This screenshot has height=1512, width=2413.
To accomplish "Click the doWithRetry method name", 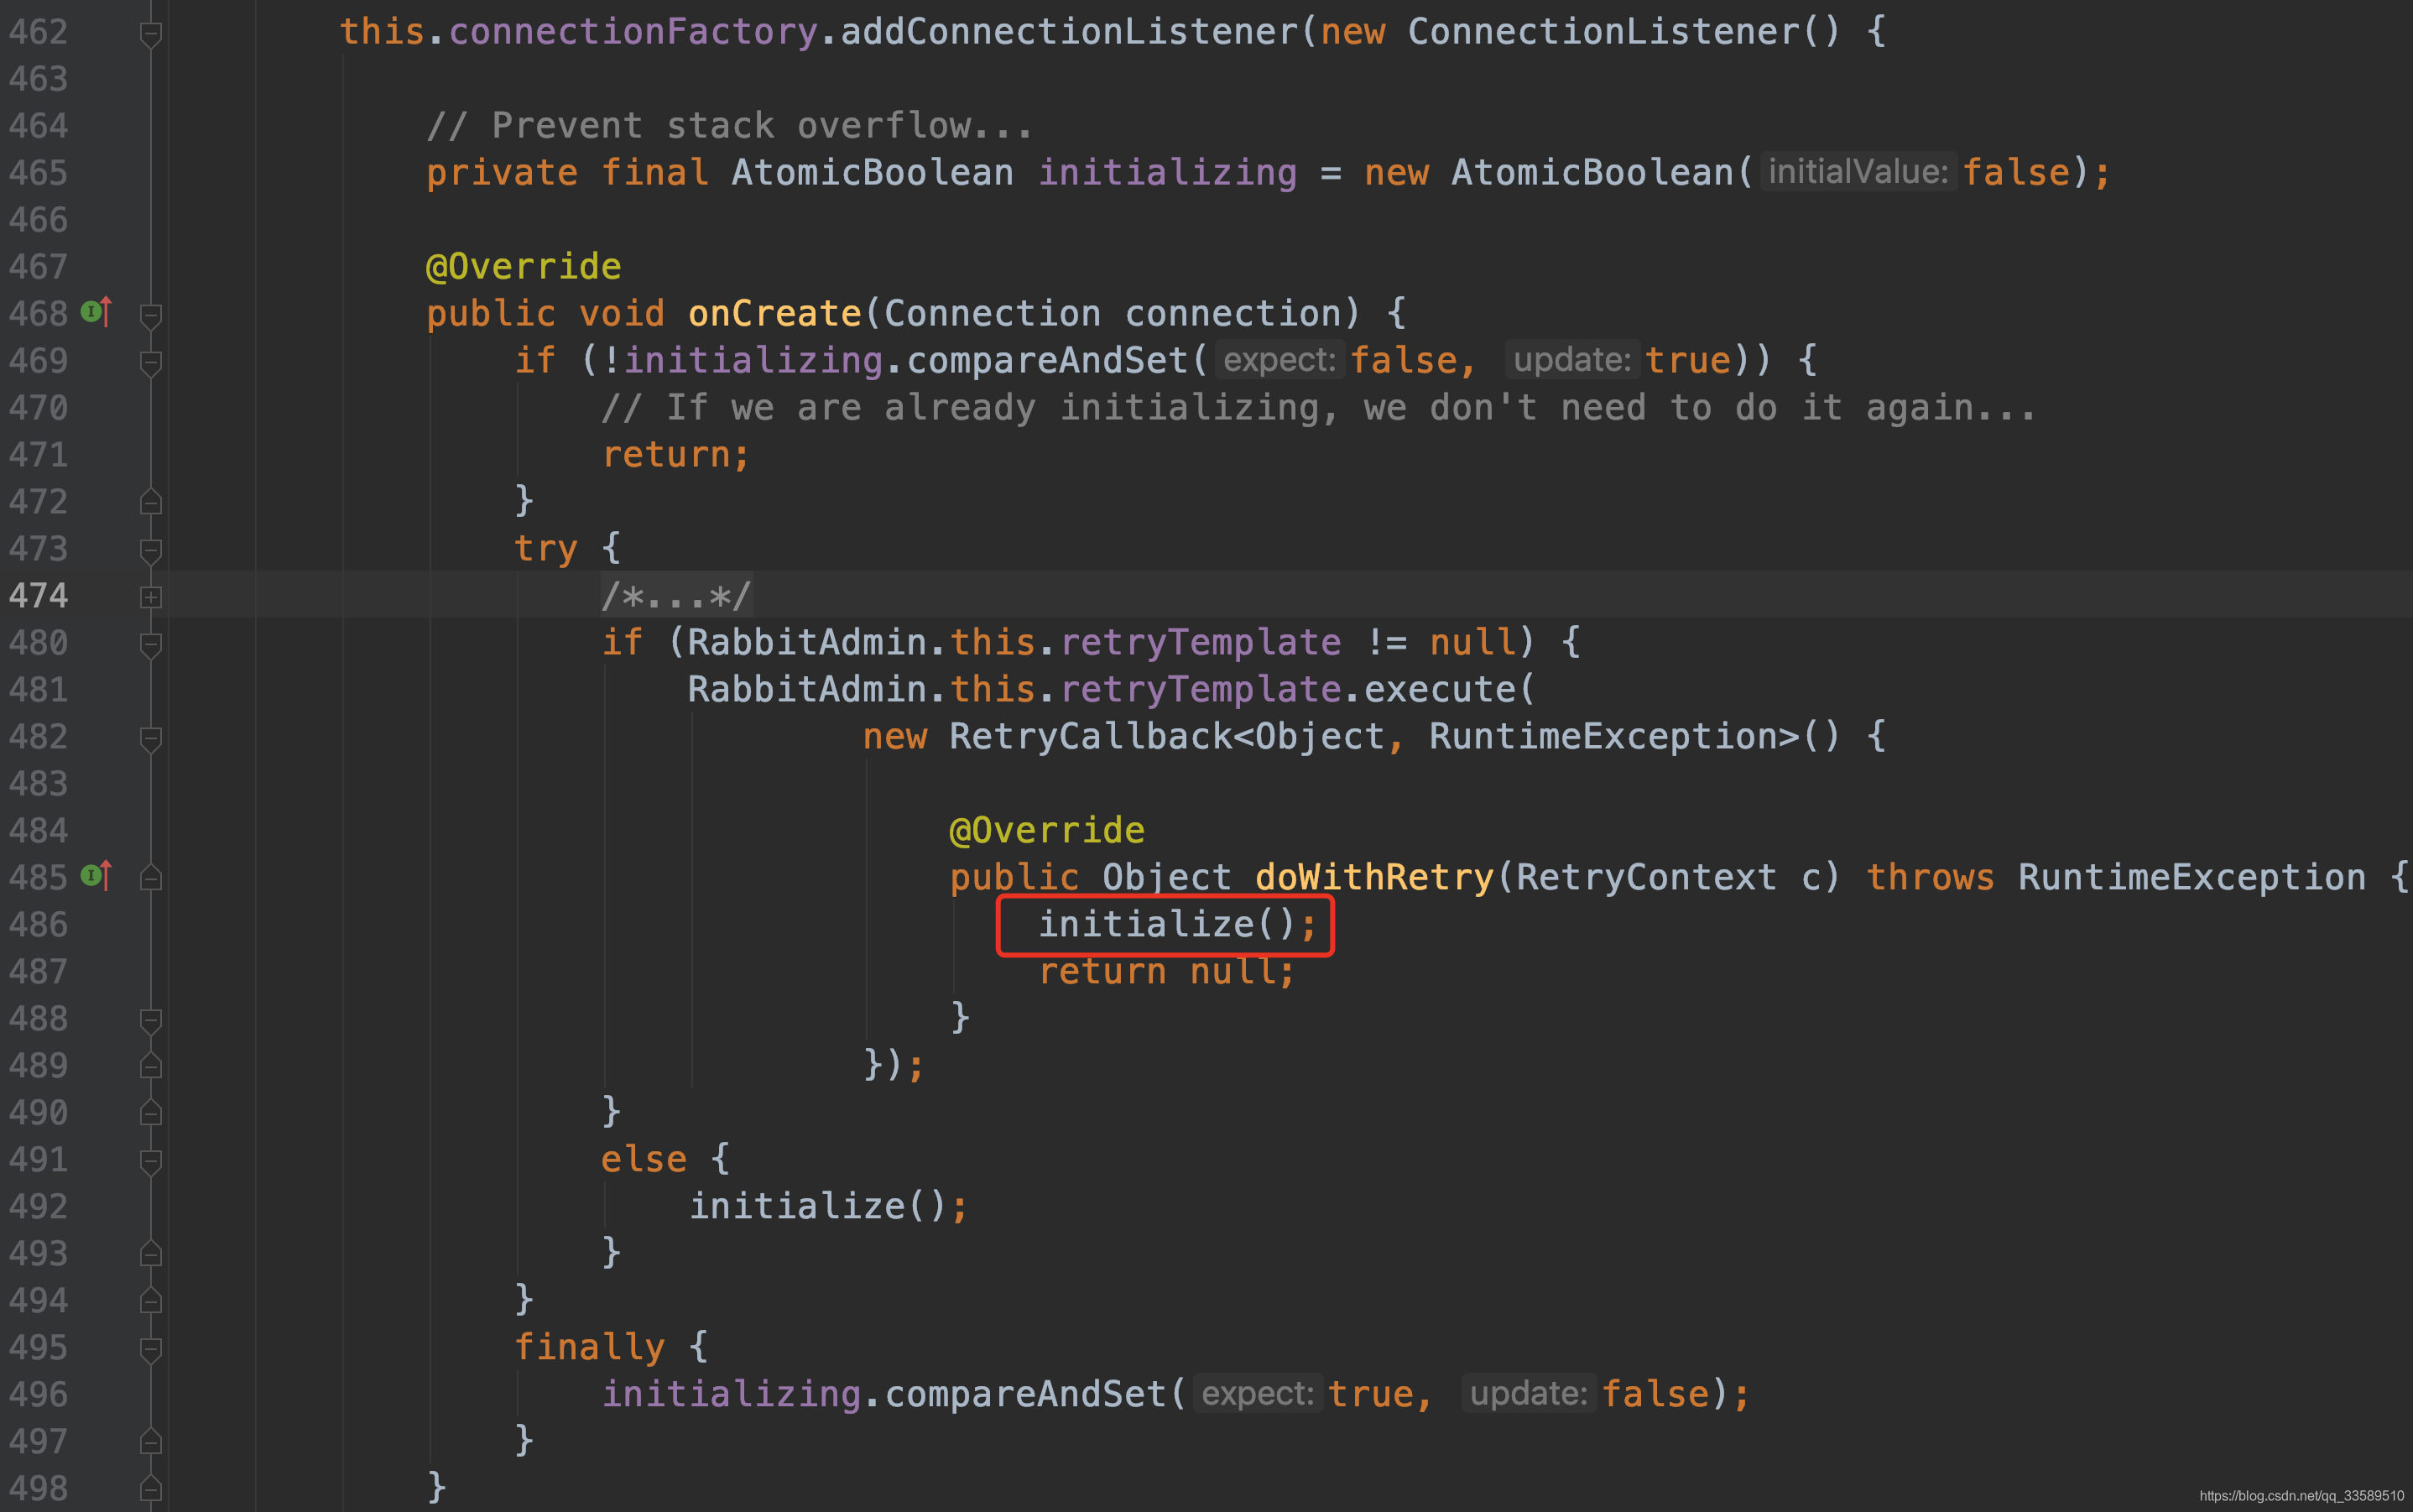I will [1374, 878].
